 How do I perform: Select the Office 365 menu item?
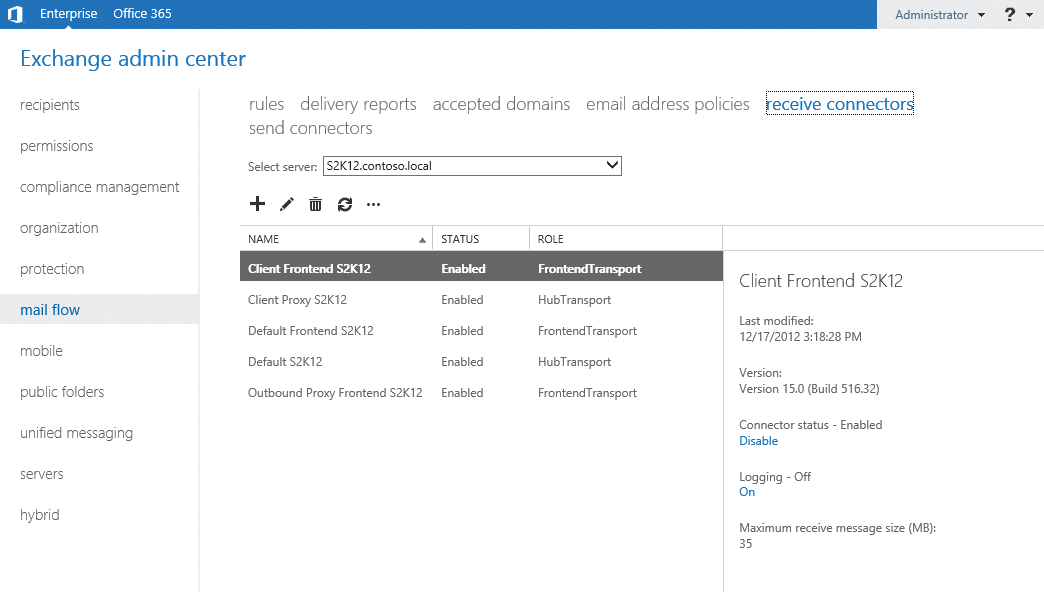tap(141, 14)
